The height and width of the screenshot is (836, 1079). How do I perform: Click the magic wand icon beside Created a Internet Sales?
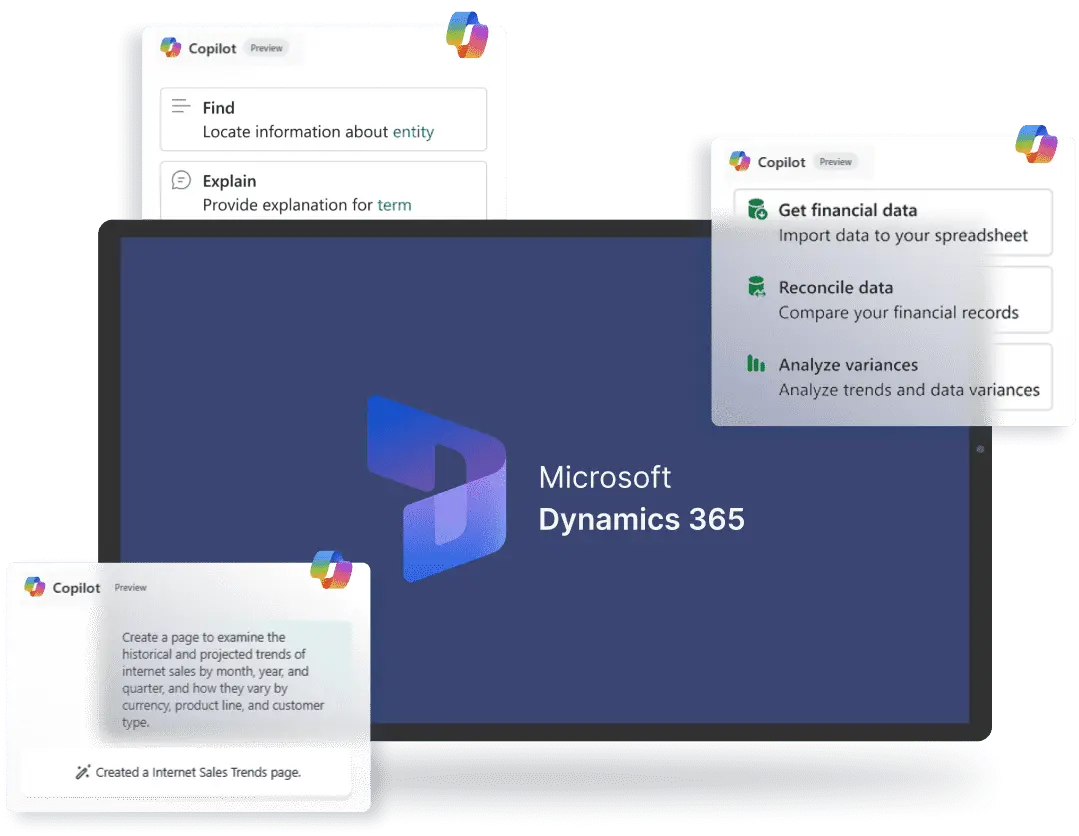point(83,772)
